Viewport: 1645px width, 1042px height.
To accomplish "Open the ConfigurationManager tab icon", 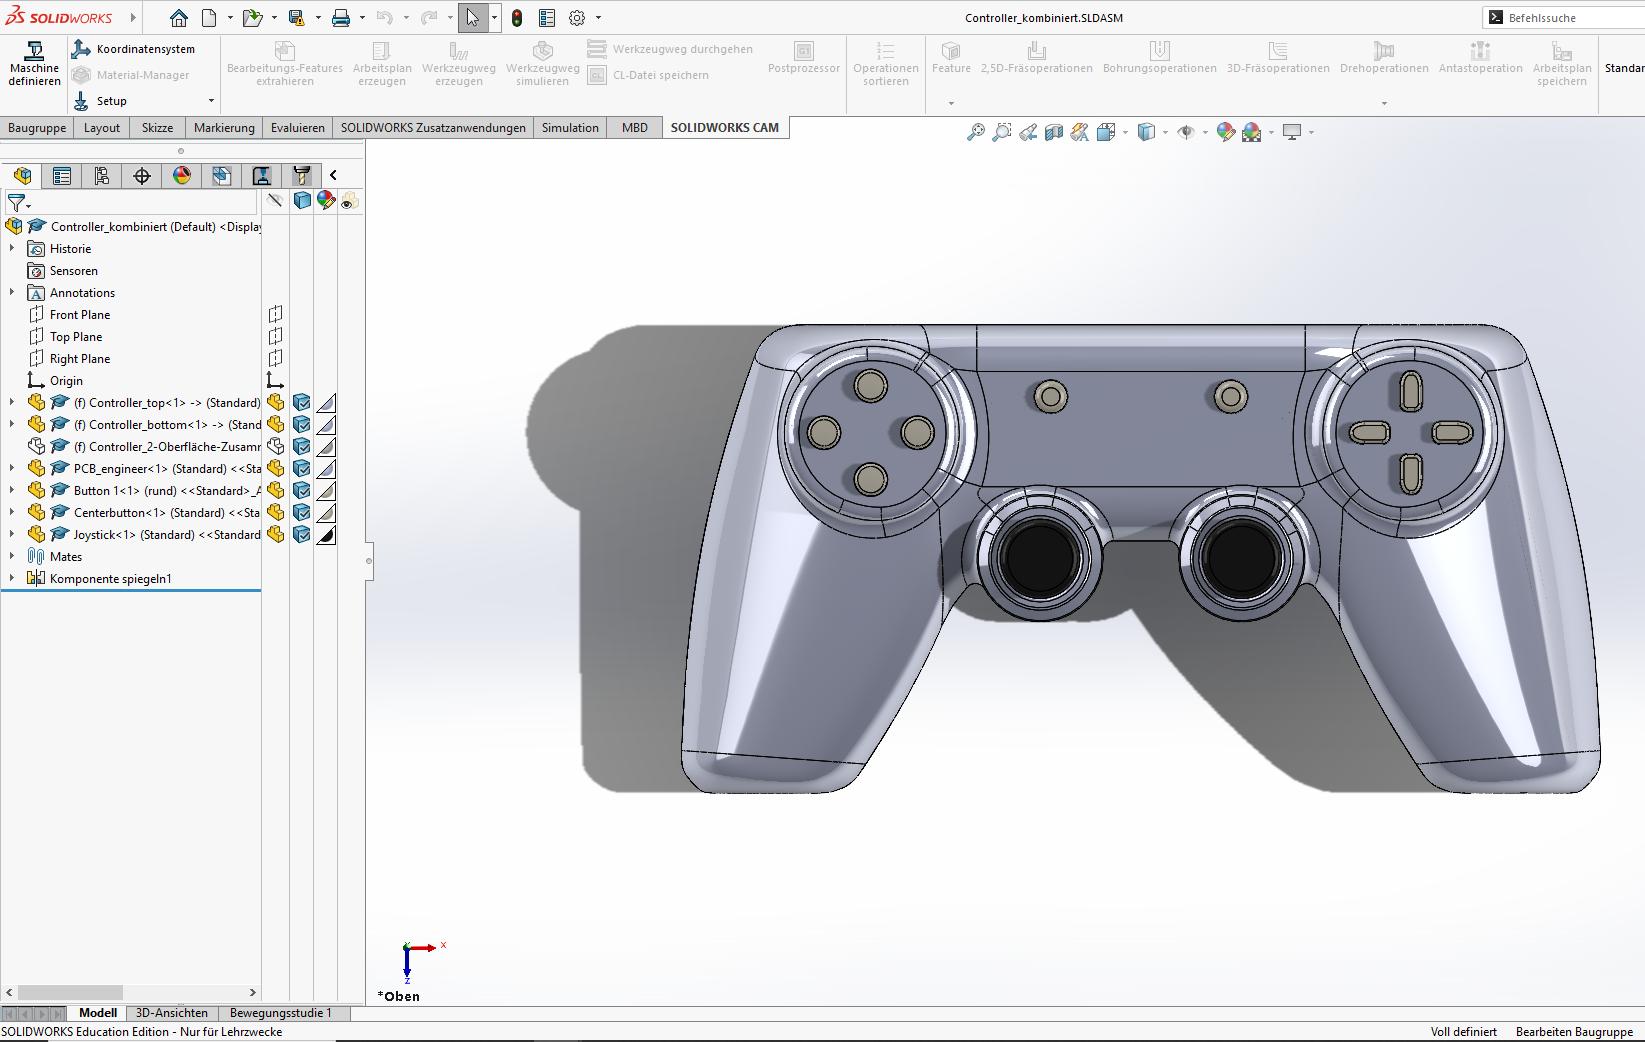I will (x=102, y=176).
